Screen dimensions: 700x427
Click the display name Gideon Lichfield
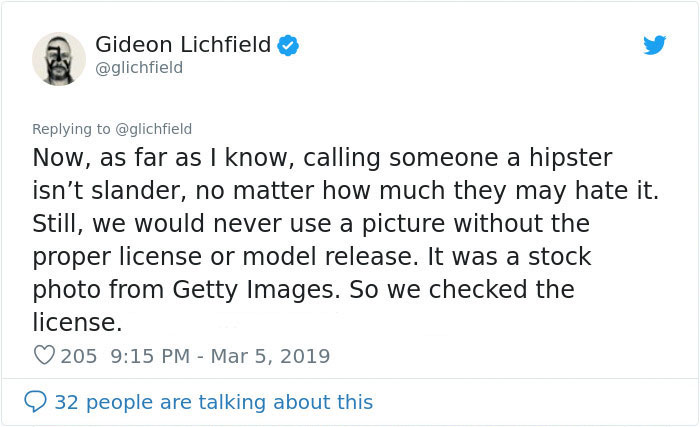coord(183,44)
